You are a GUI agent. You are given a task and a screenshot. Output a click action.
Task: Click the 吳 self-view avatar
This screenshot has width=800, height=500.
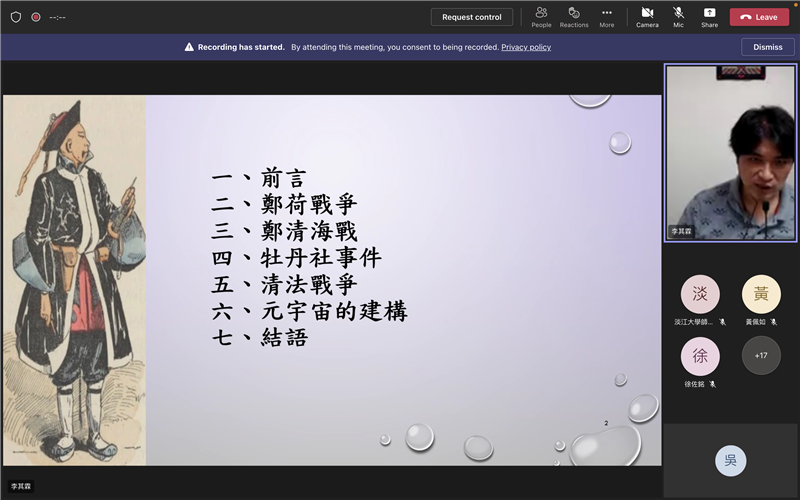point(731,460)
